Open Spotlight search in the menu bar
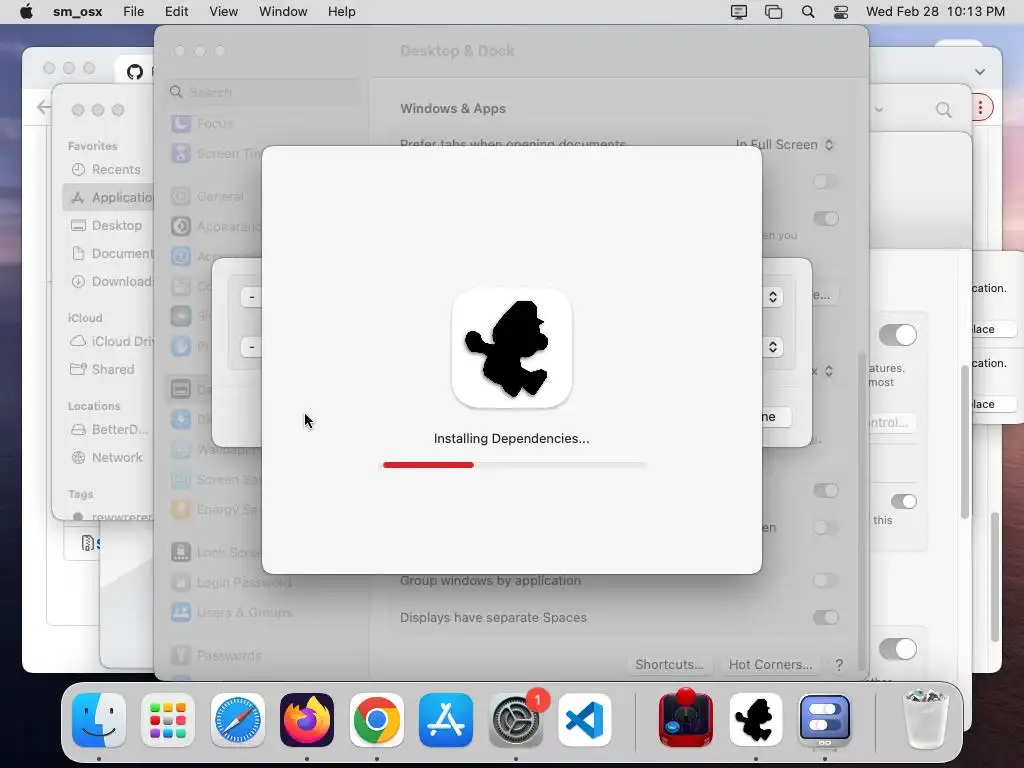Image resolution: width=1024 pixels, height=768 pixels. (808, 12)
